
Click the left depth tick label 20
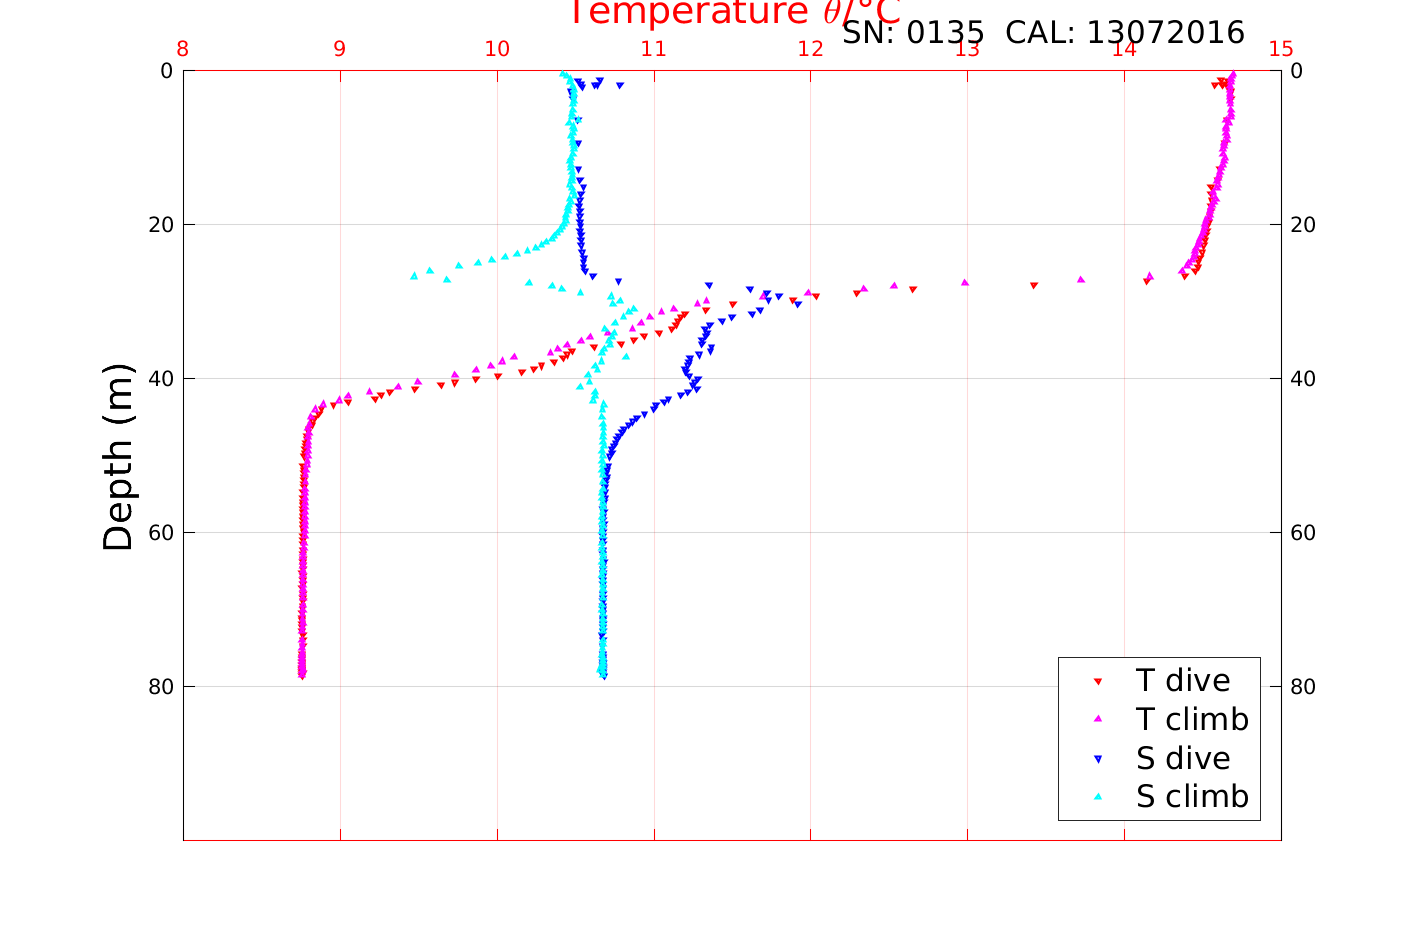[x=160, y=225]
